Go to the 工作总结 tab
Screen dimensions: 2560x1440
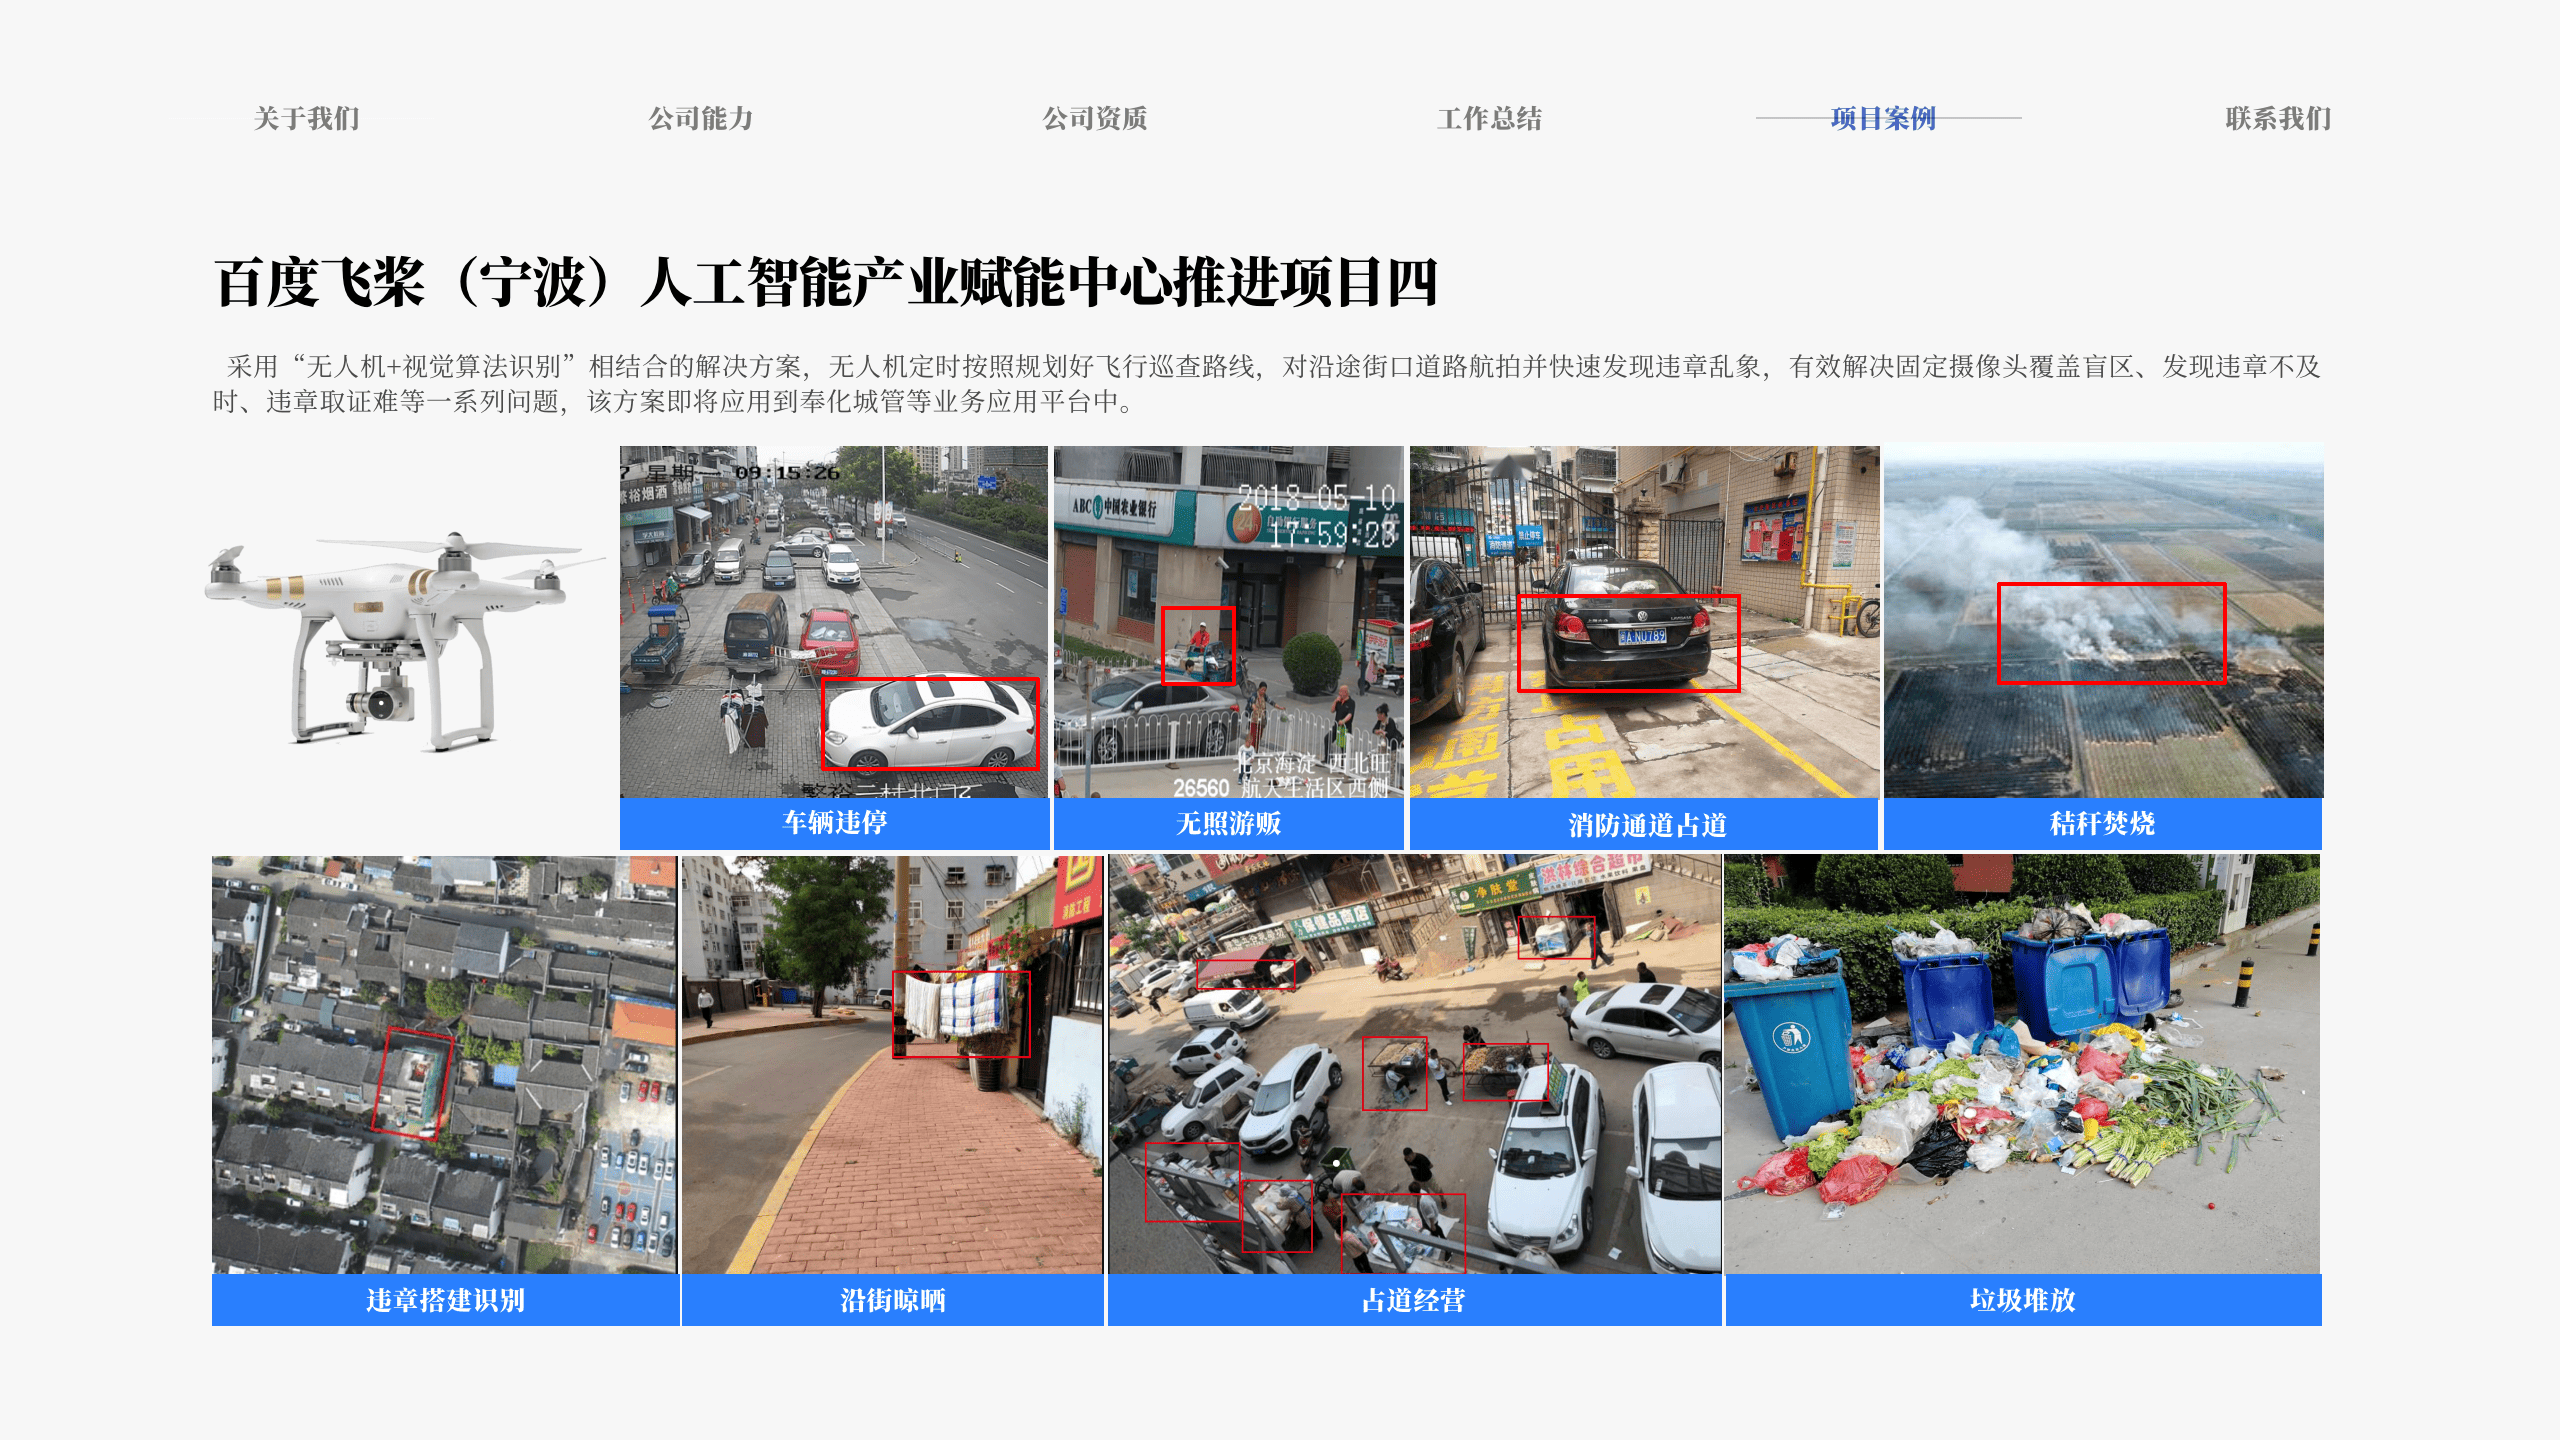coord(1489,118)
